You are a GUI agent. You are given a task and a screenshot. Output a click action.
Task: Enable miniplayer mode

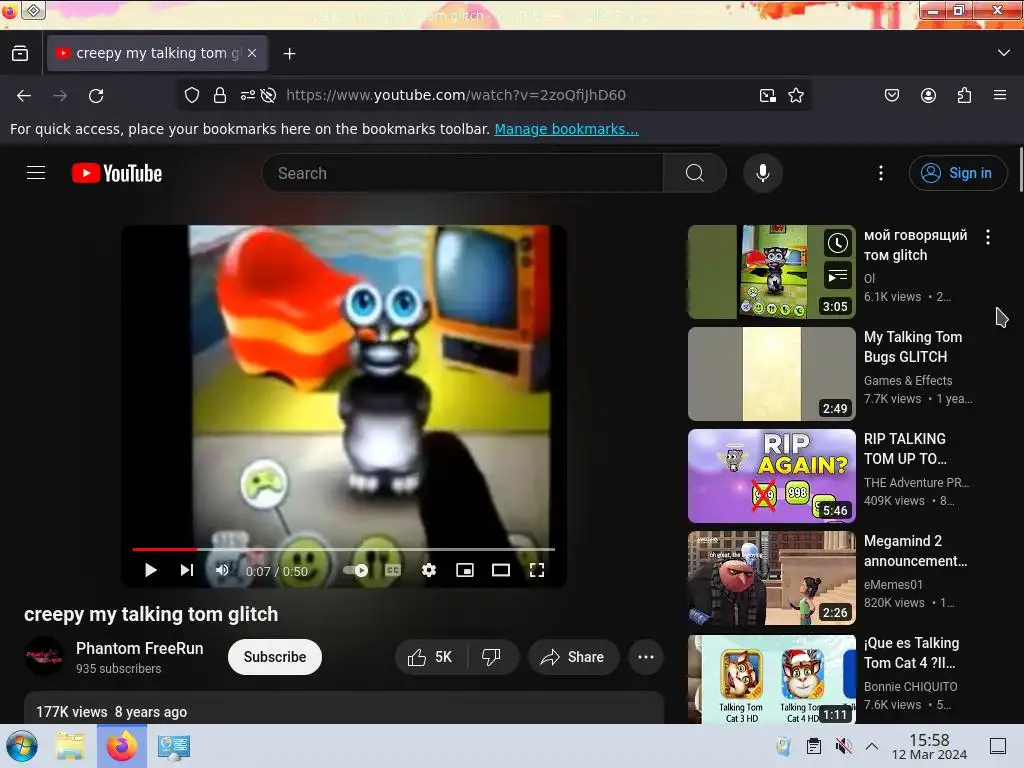click(465, 570)
